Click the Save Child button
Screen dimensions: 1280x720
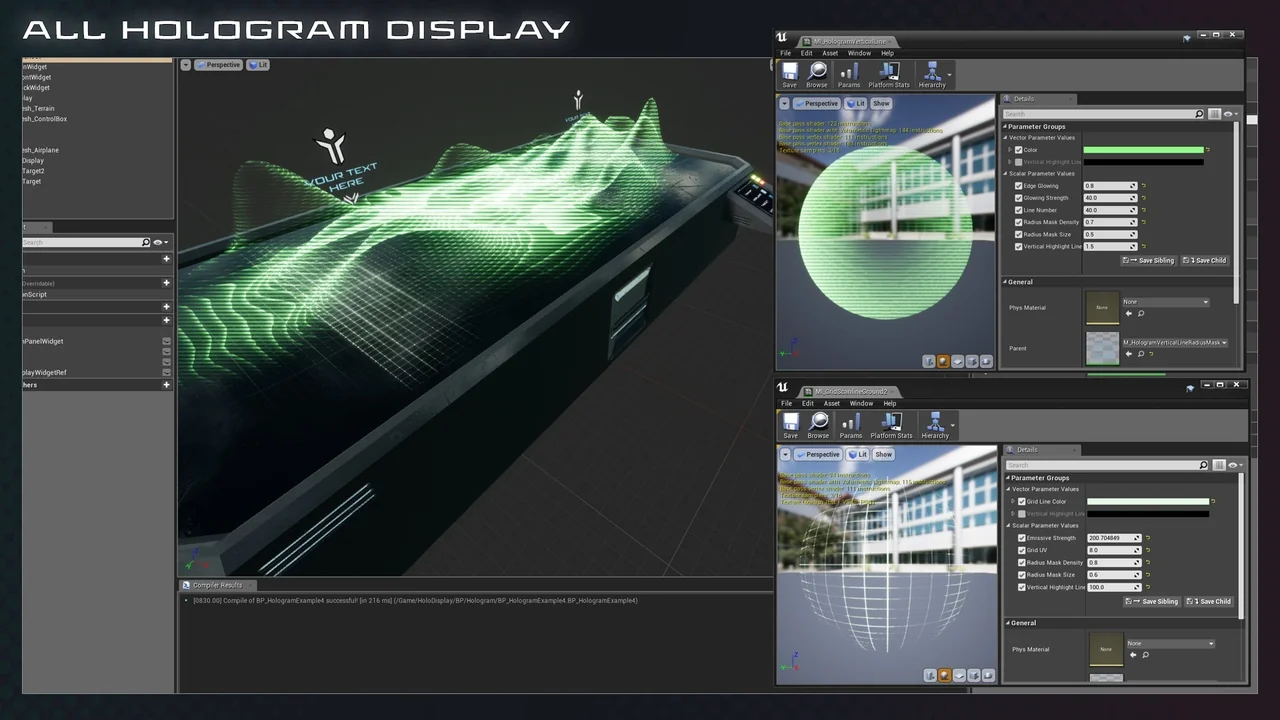coord(1204,260)
